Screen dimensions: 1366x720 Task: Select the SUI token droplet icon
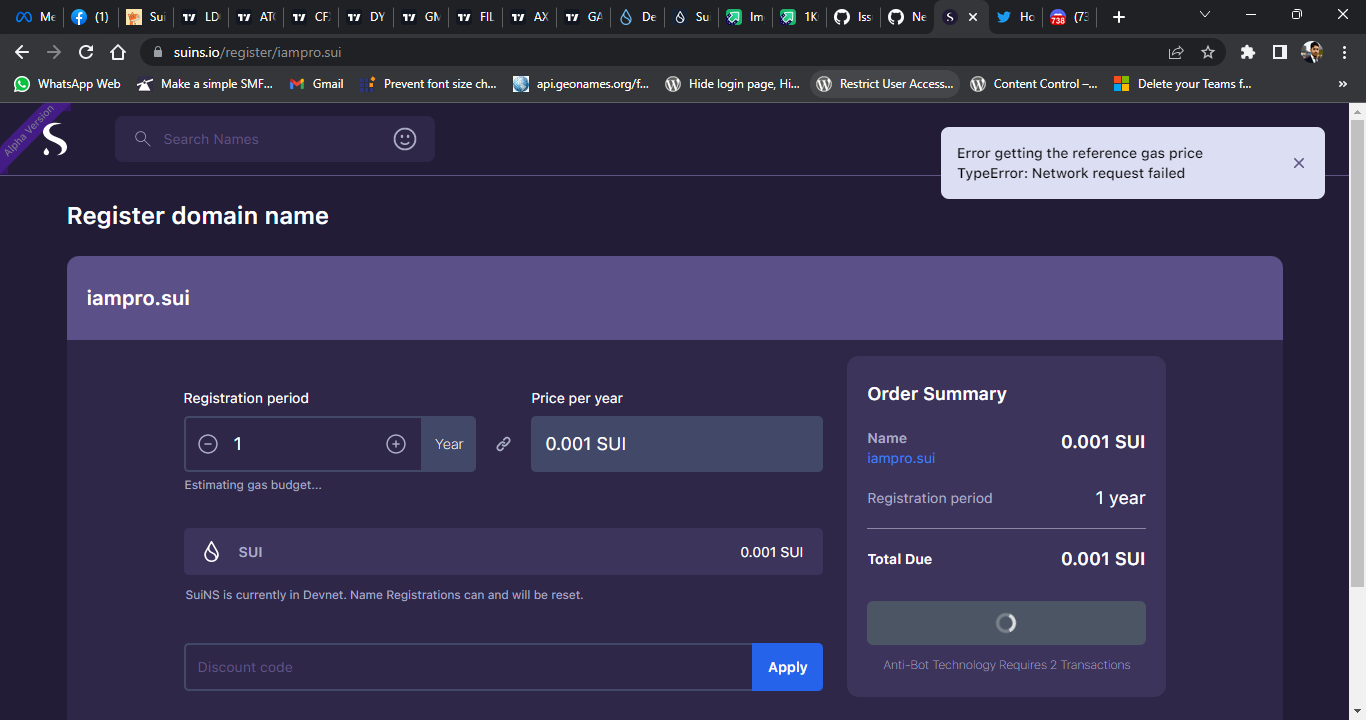coord(211,551)
